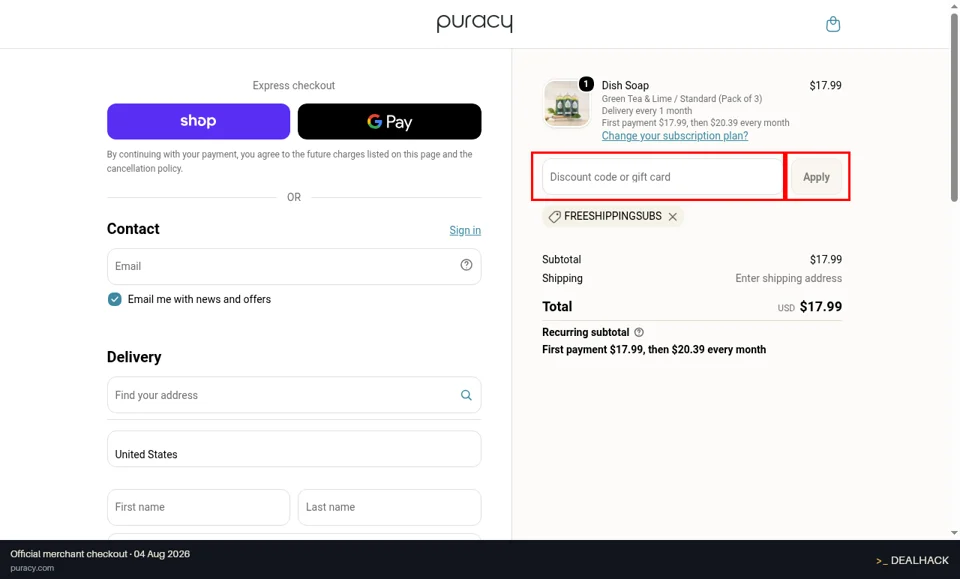
Task: Click the Delivery every 1 month text
Action: 647,111
